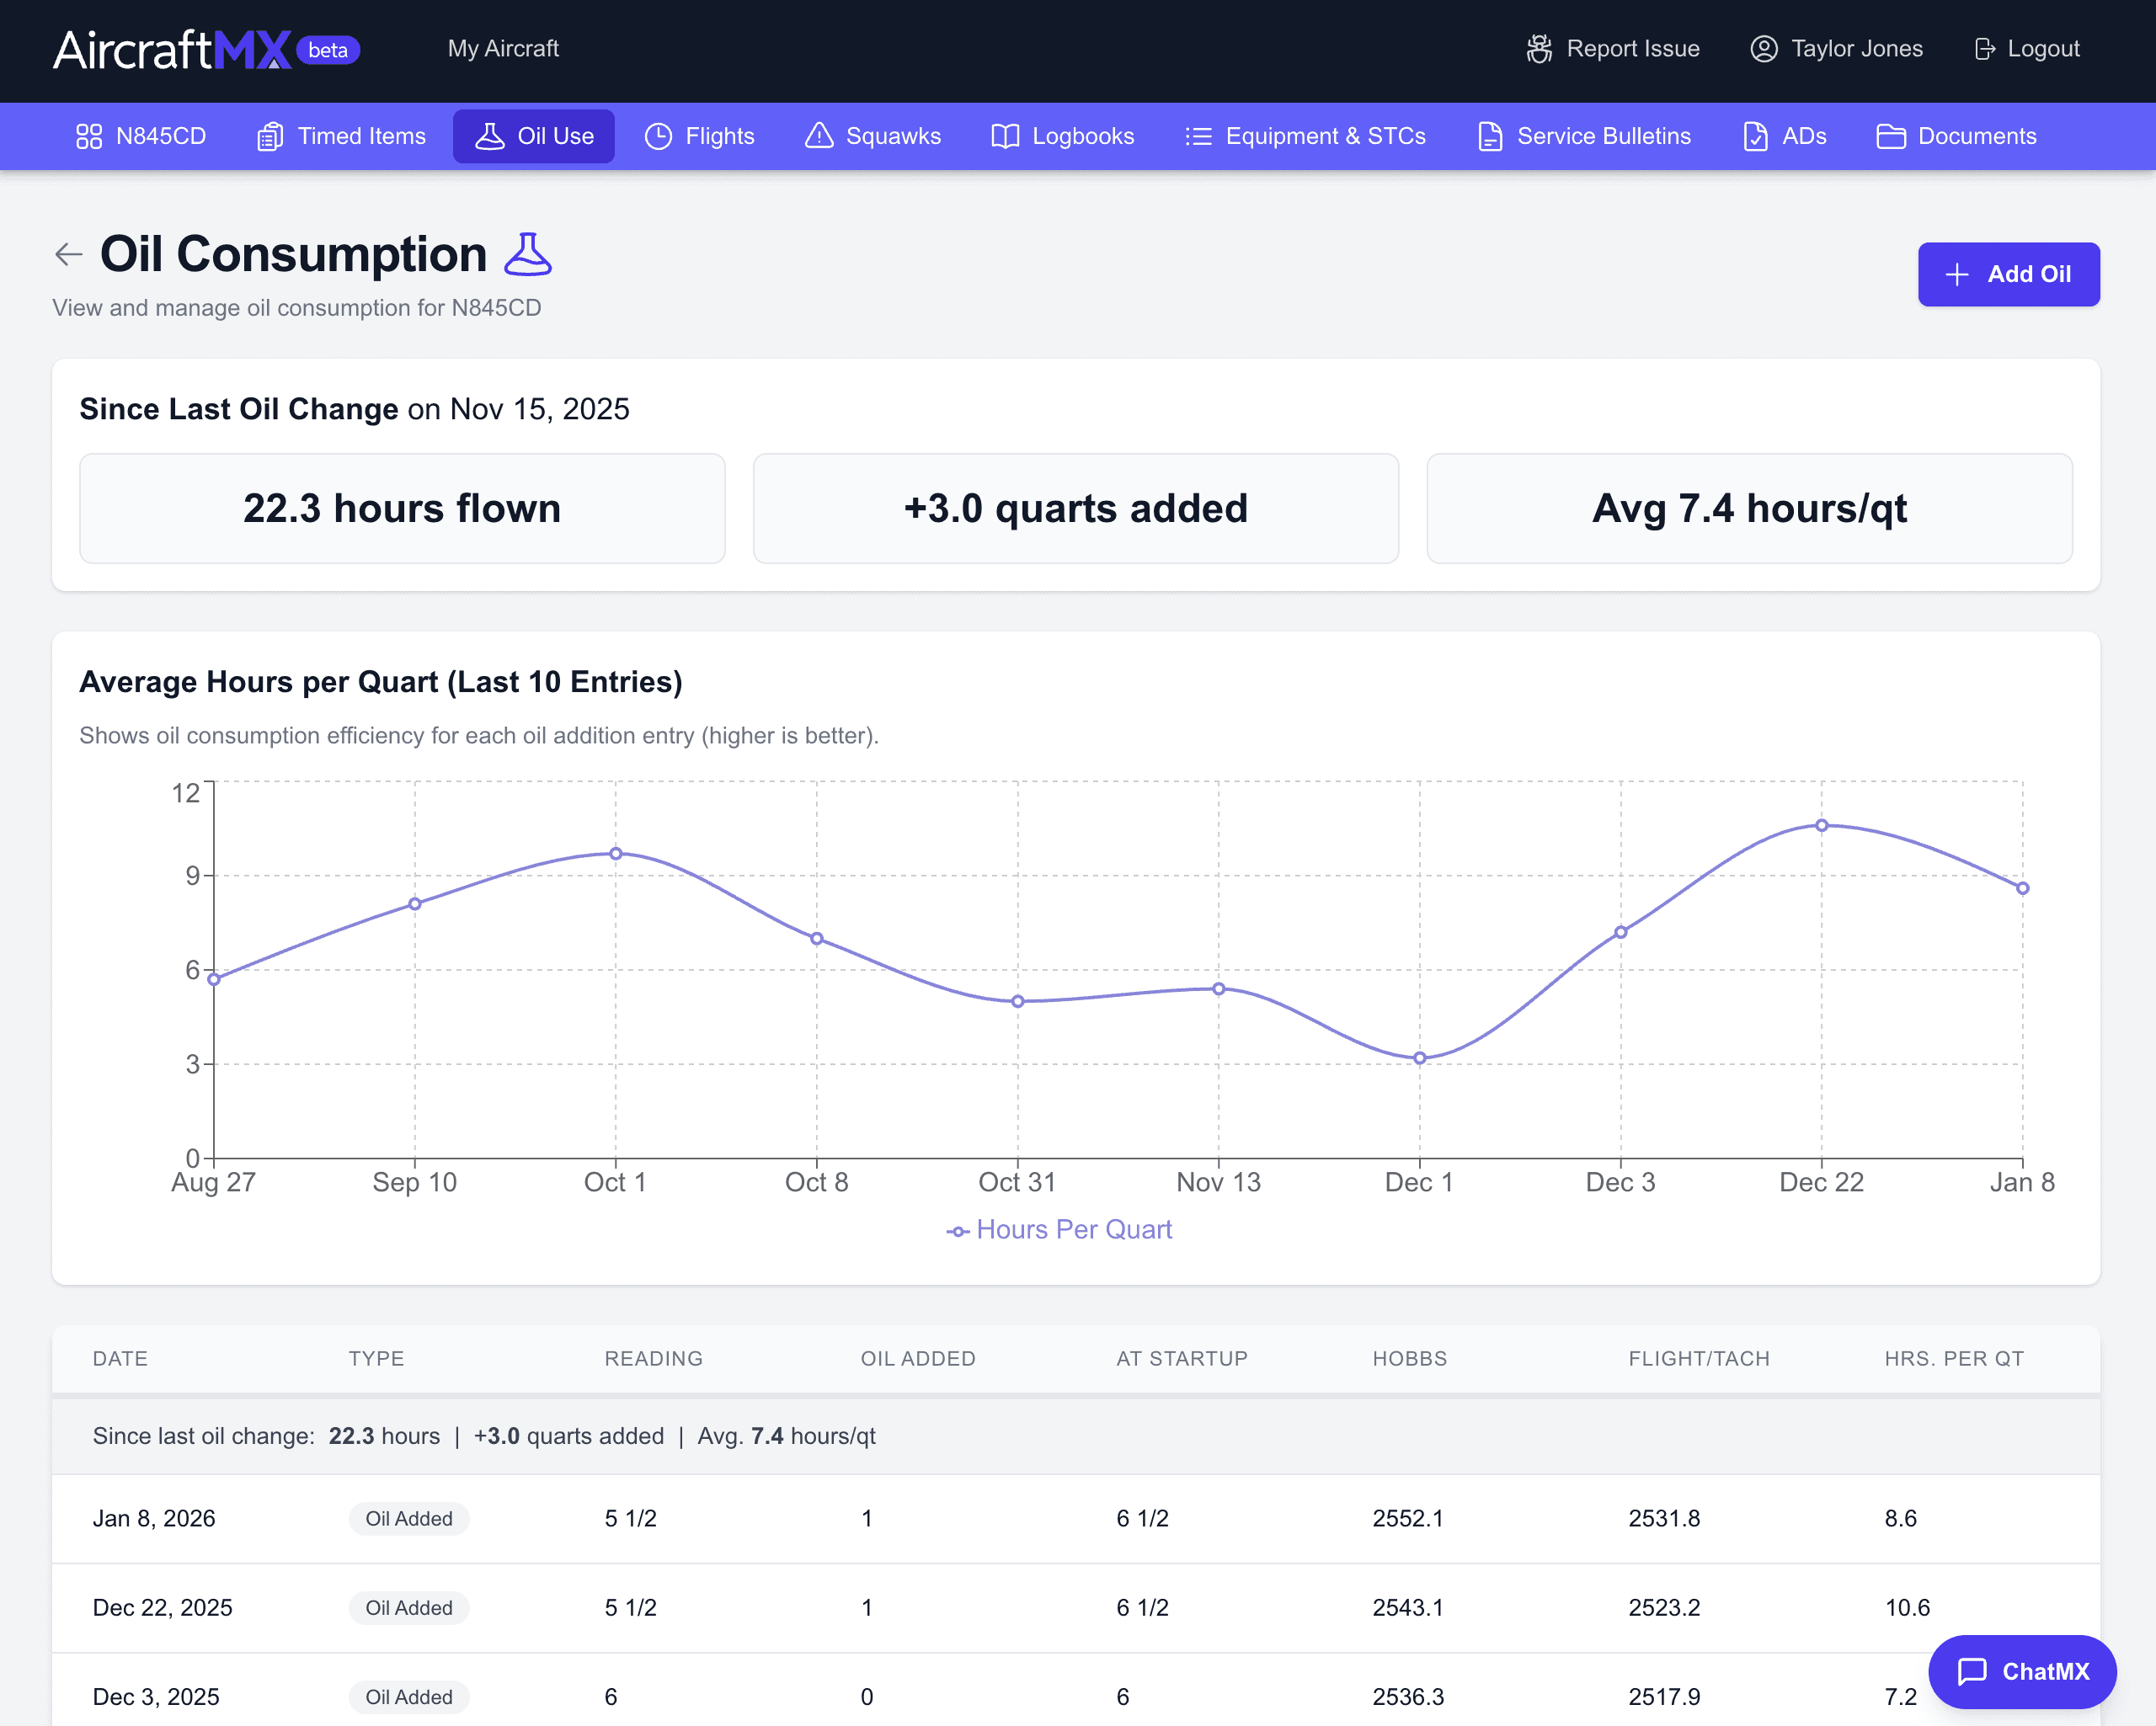The image size is (2156, 1726).
Task: Go to the My Aircraft menu item
Action: [502, 49]
